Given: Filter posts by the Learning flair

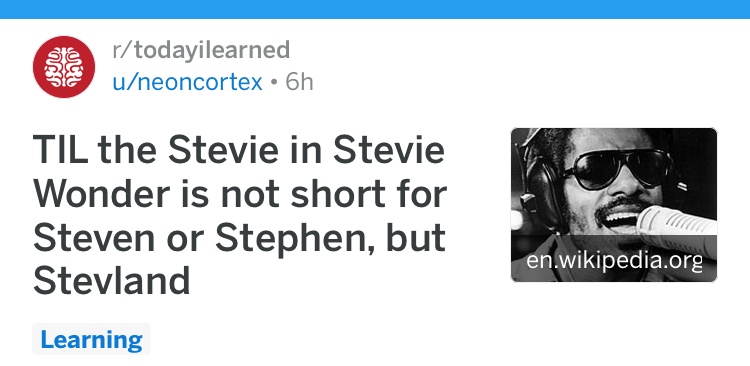Looking at the screenshot, I should (x=91, y=339).
